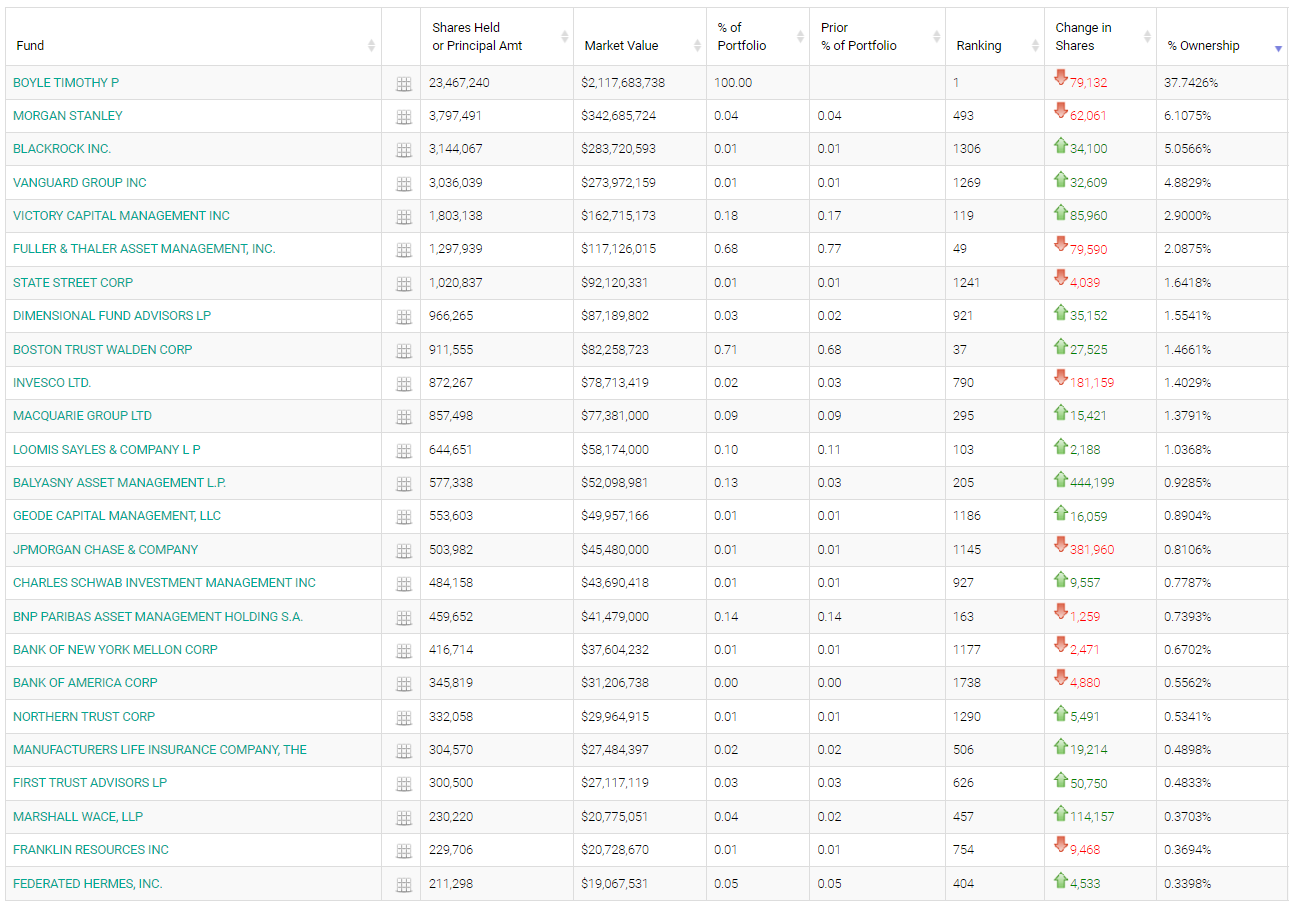The width and height of the screenshot is (1289, 902).
Task: Open BOYLE TIMOTHY P fund link
Action: point(66,82)
